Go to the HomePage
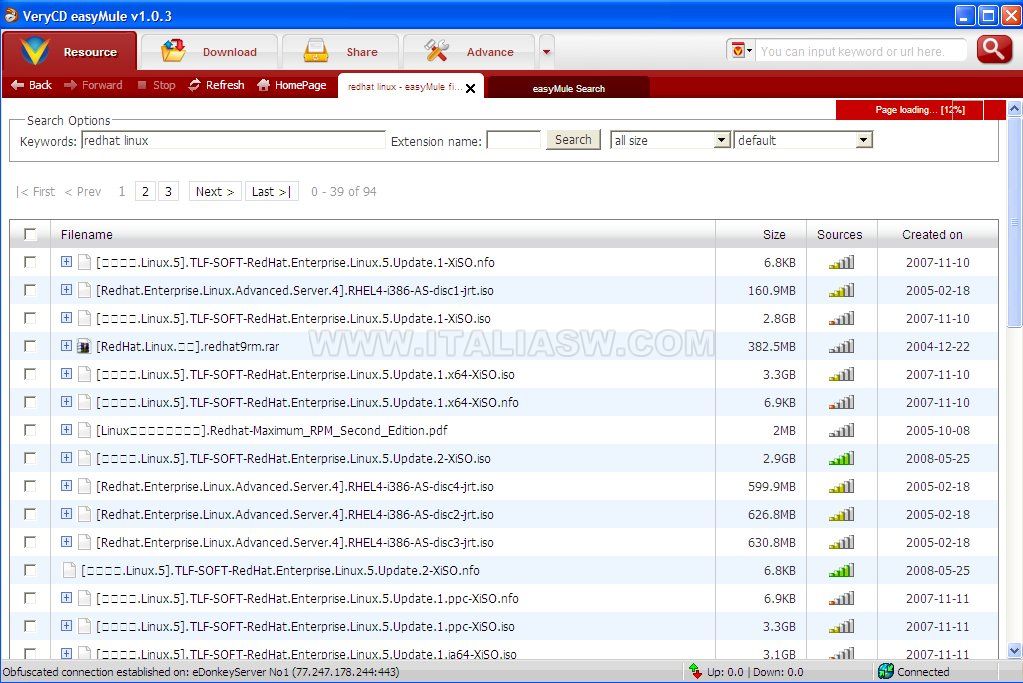The image size is (1023, 683). click(292, 85)
